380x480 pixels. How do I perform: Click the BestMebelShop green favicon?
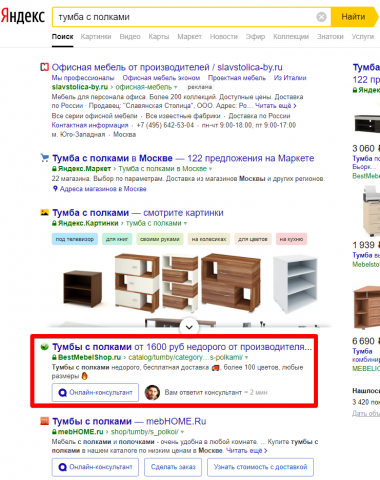pyautogui.click(x=44, y=347)
